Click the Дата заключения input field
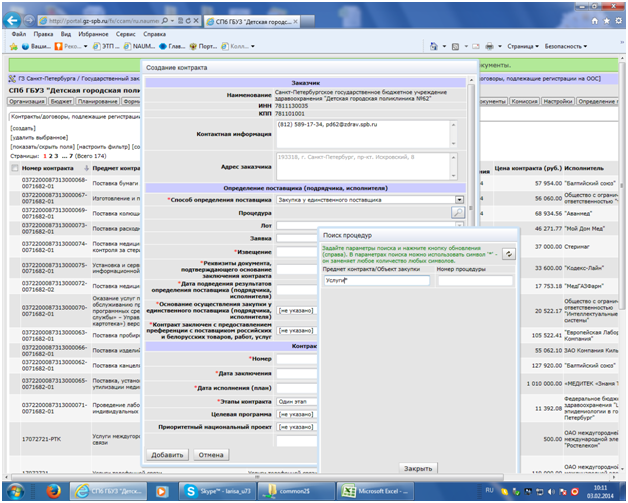The image size is (628, 503). pos(297,374)
